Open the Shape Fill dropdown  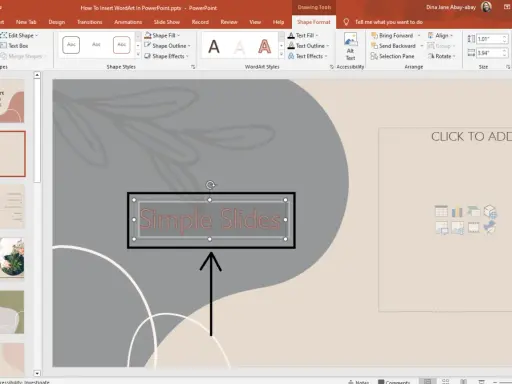(162, 35)
